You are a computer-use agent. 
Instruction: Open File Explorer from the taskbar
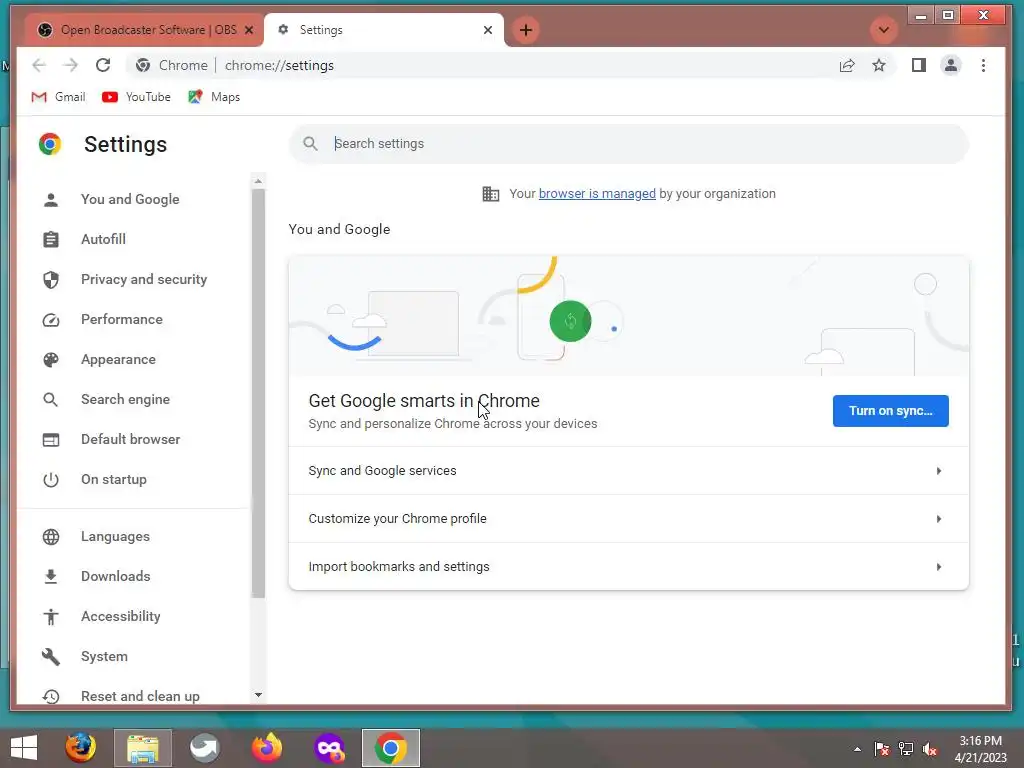[x=143, y=748]
